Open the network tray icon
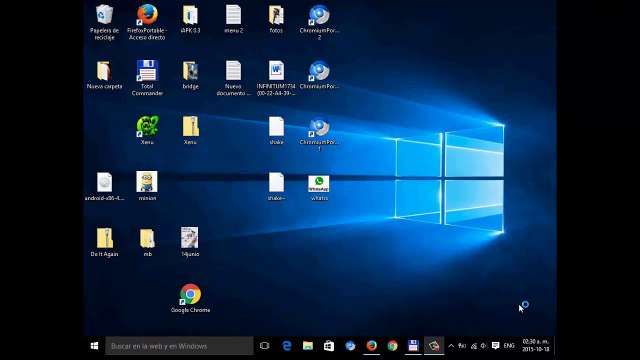 [x=473, y=346]
